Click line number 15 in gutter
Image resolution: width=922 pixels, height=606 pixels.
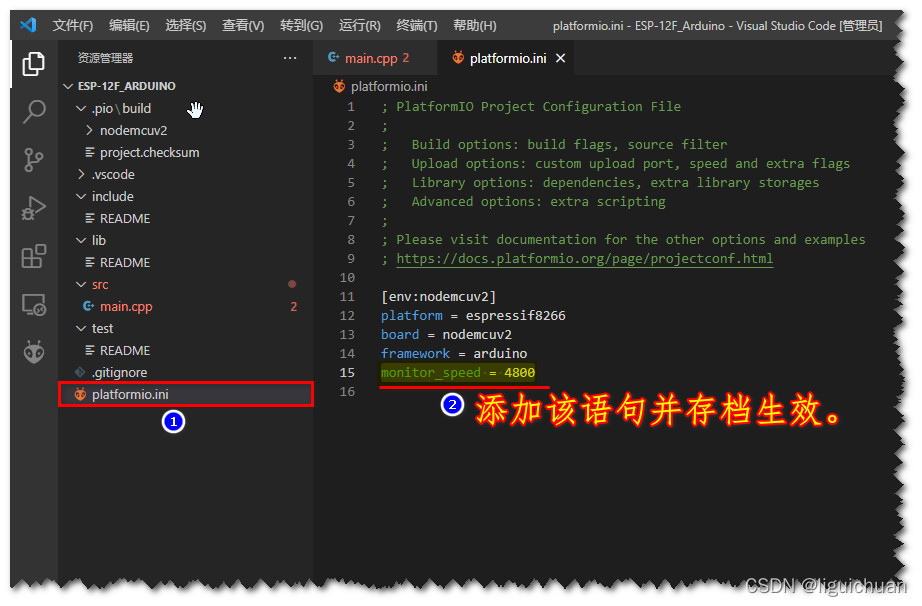click(x=347, y=373)
